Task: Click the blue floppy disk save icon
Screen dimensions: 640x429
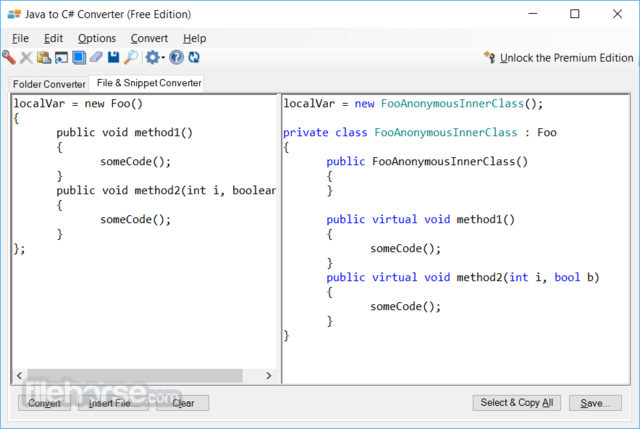Action: coord(113,57)
